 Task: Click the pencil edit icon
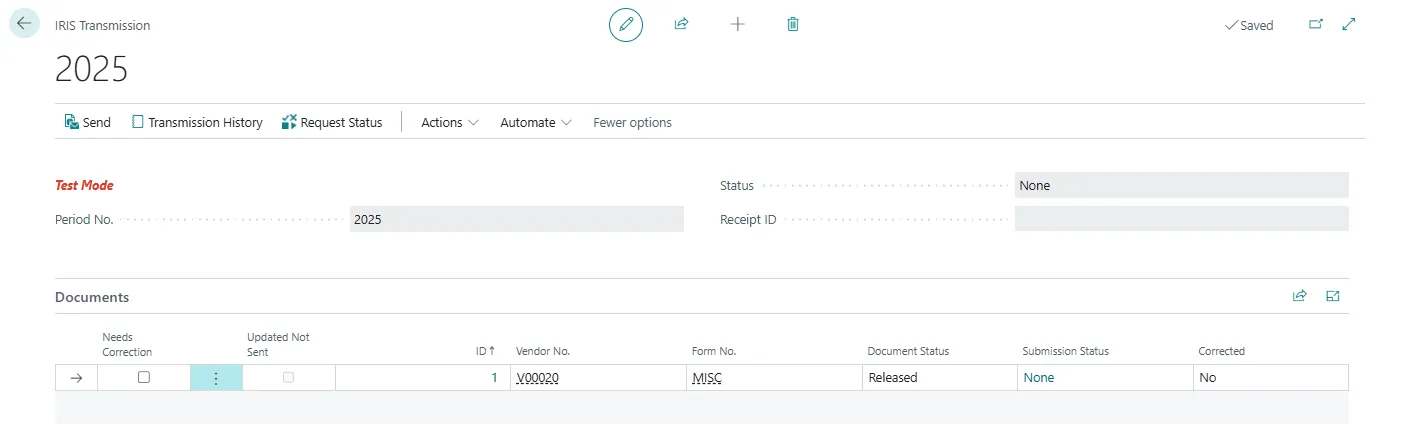pos(626,24)
